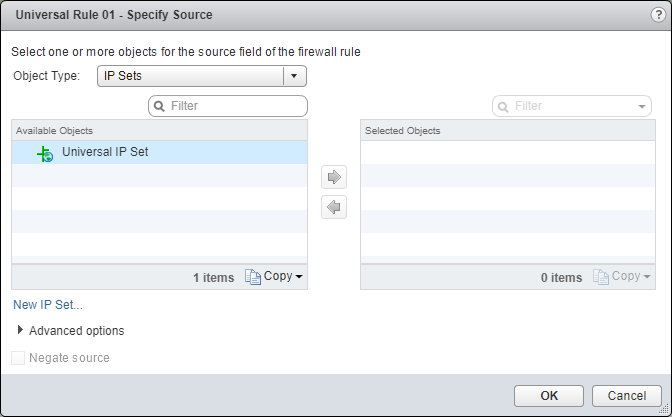Click the New IP Set link

click(48, 305)
